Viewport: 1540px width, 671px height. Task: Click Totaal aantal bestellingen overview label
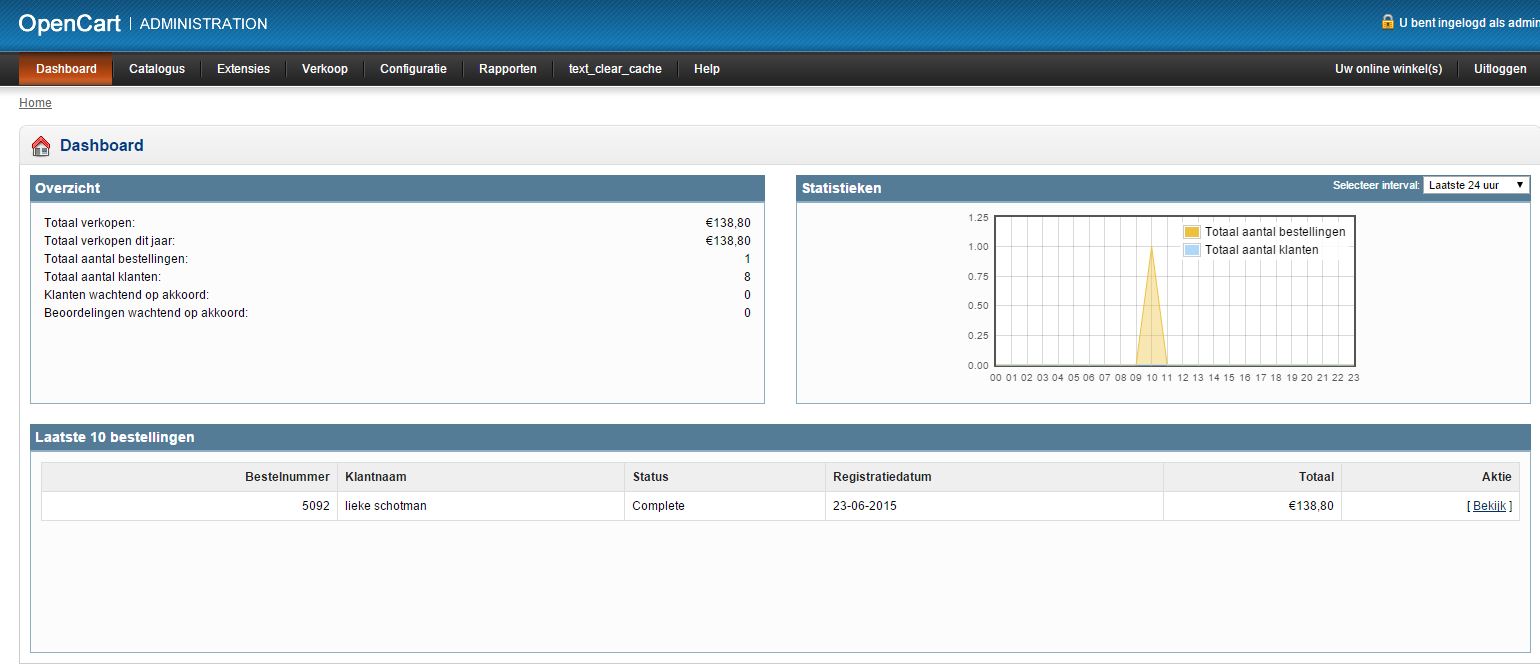tap(116, 259)
